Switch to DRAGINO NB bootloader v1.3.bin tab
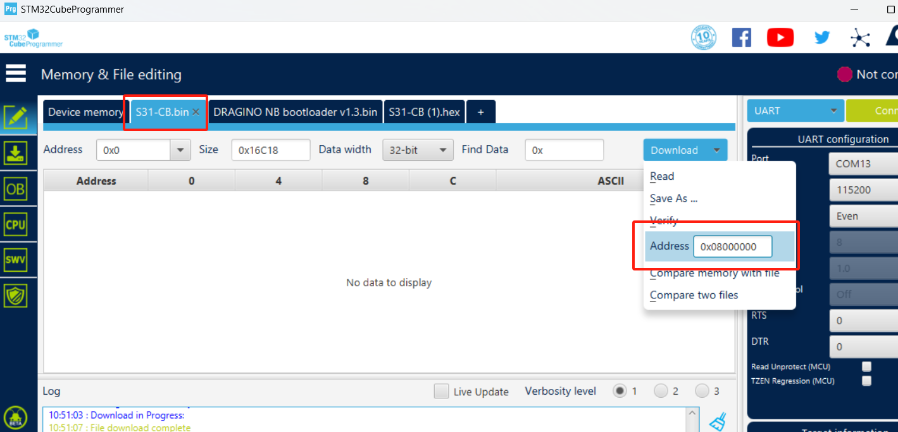898x432 pixels. (296, 112)
